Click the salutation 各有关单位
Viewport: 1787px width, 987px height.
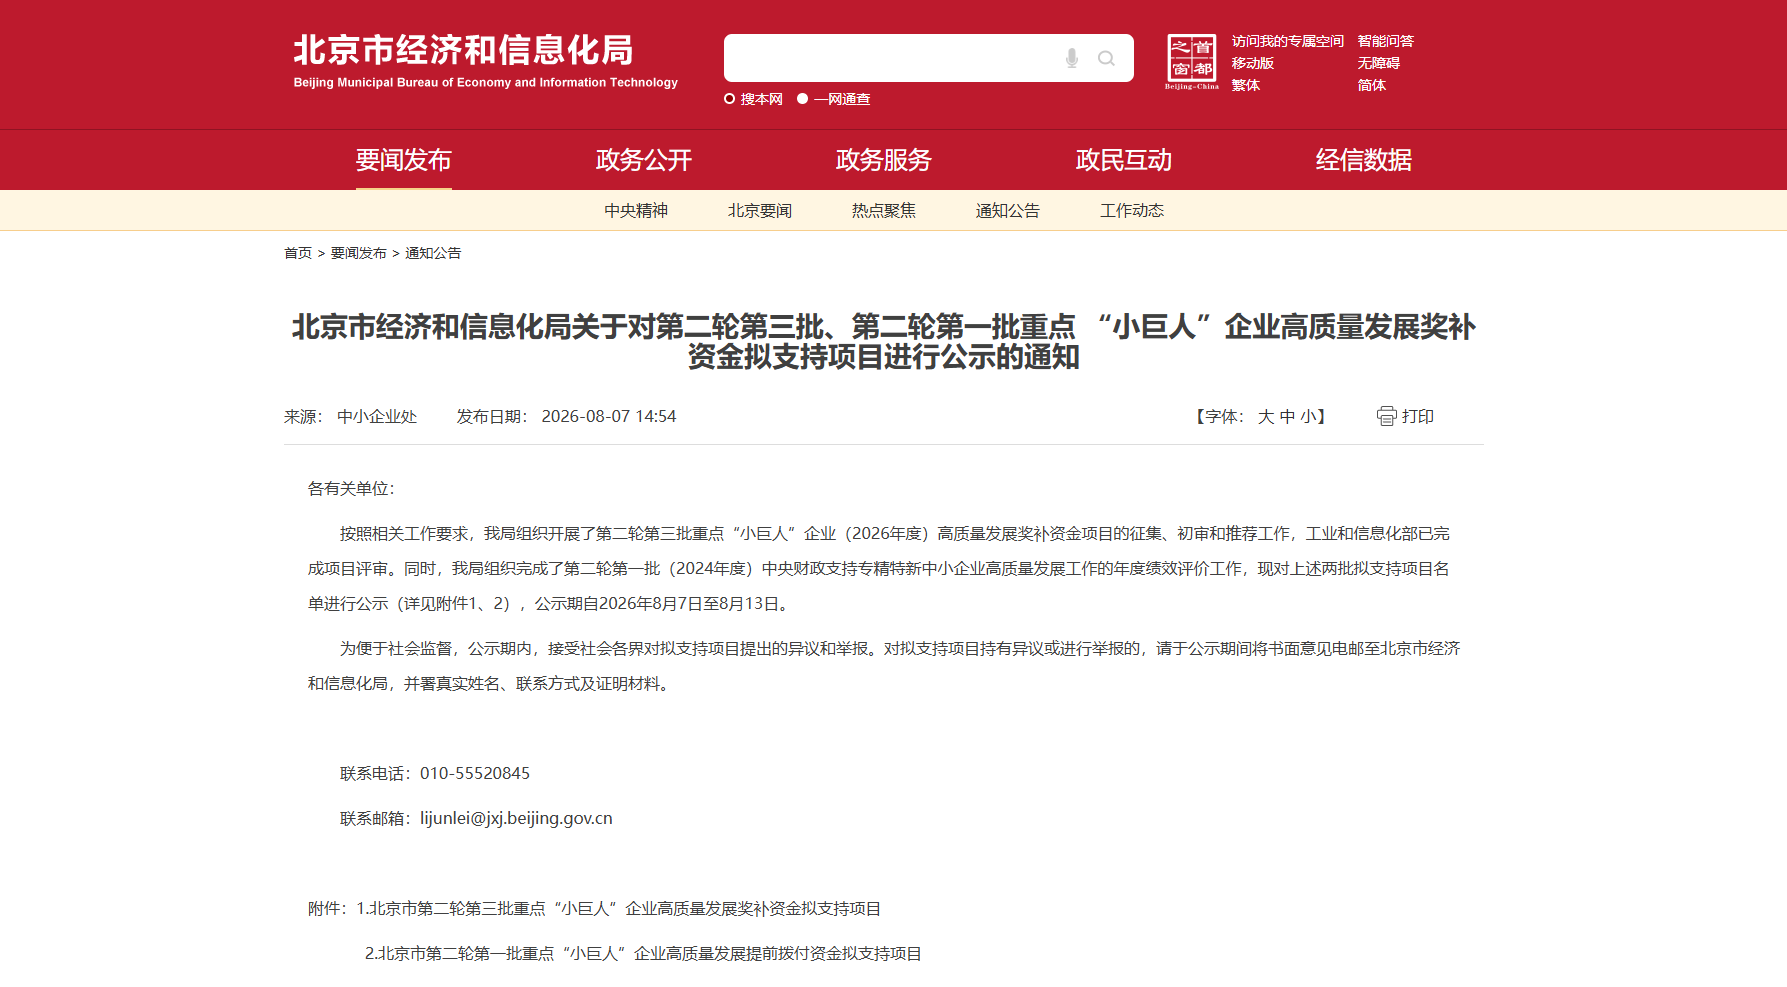351,489
